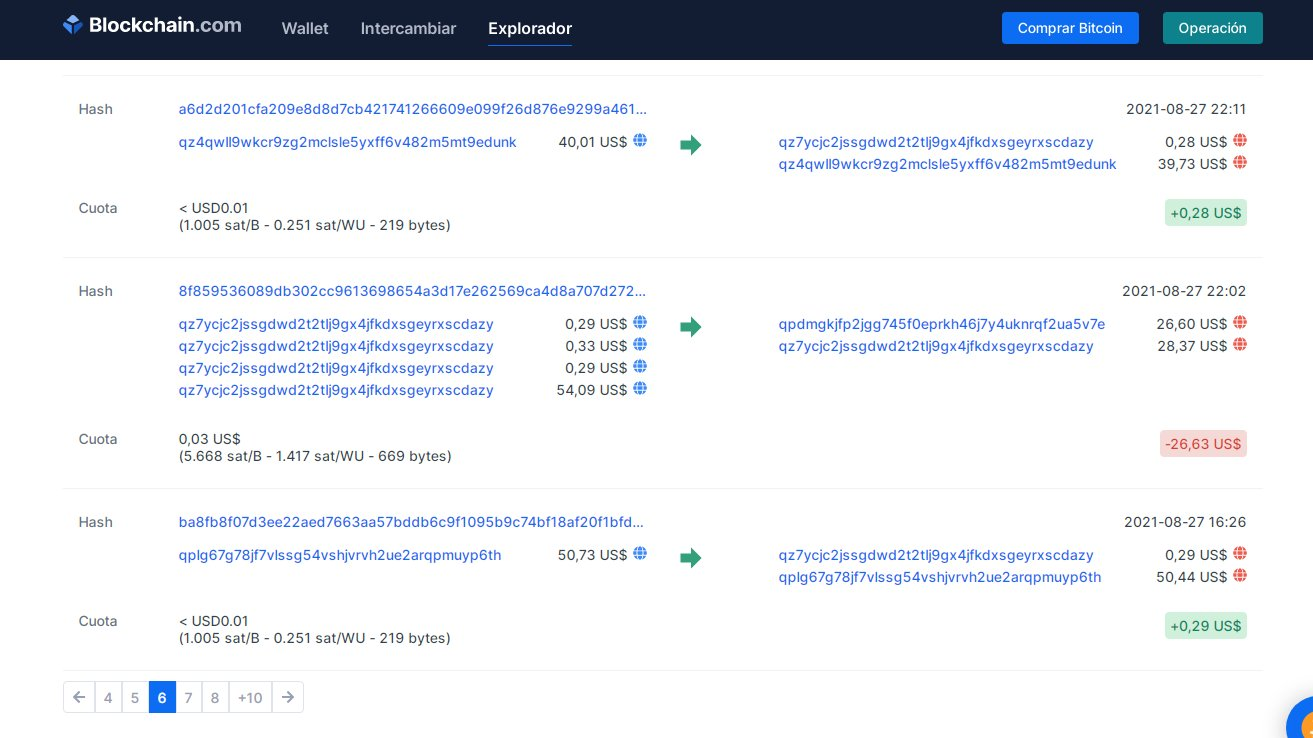Viewport: 1313px width, 738px height.
Task: Click the red globe icon next to 26,60 US$
Action: (x=1240, y=323)
